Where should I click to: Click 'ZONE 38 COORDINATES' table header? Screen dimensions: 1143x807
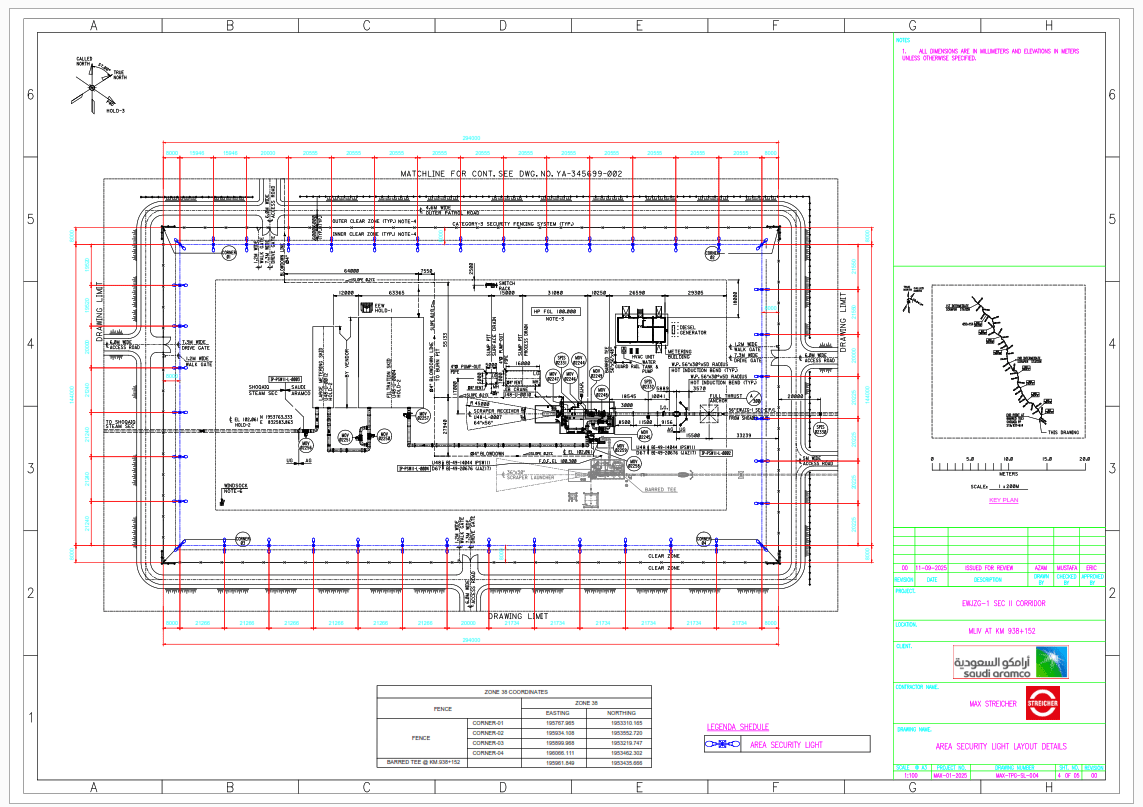(516, 692)
